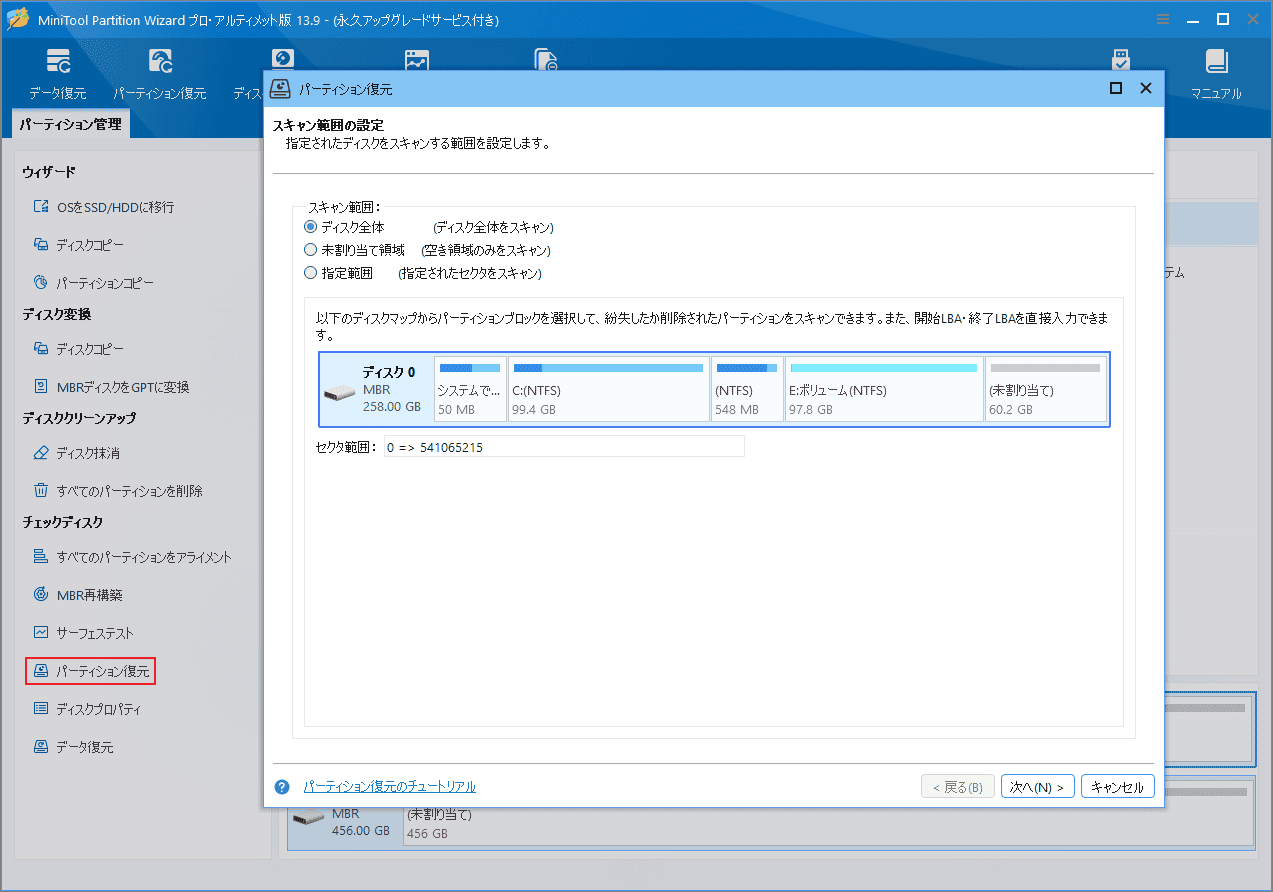This screenshot has width=1273, height=892.
Task: Select E:ボリューム(NTFS) 97.8 GB block
Action: (x=884, y=389)
